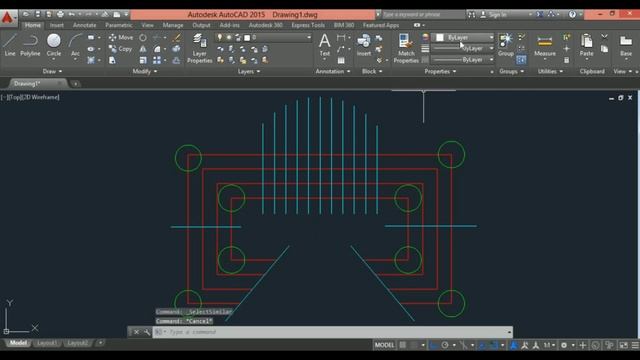
Task: Expand the Annotation panel
Action: pos(333,71)
